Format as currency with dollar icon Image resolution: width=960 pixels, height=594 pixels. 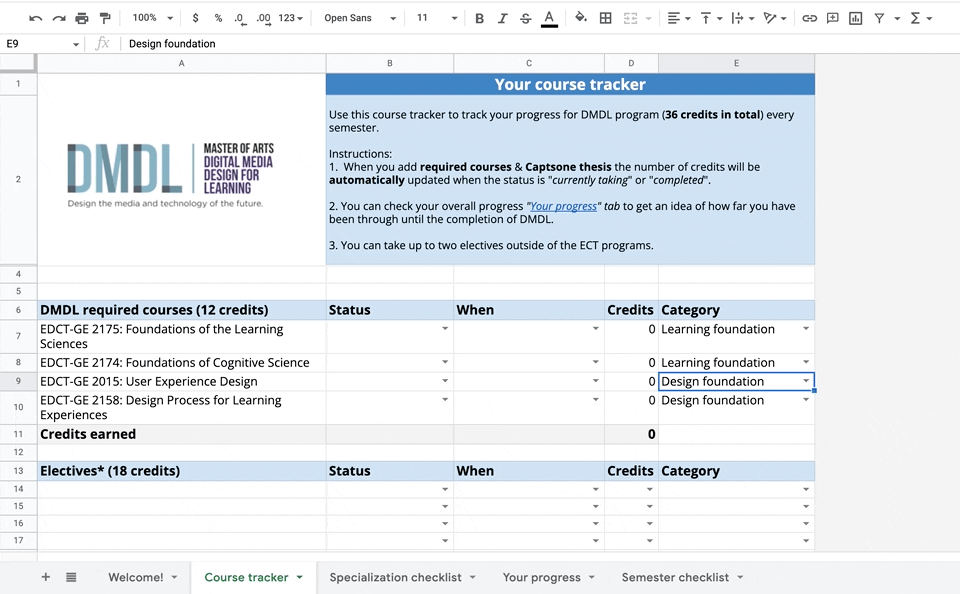[x=195, y=18]
